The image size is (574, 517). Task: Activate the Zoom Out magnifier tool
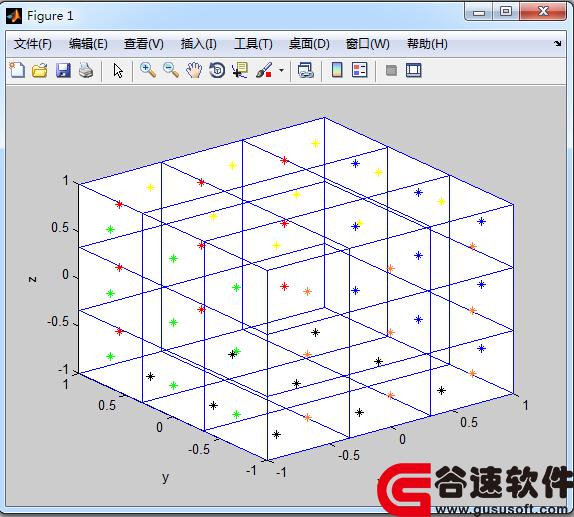pos(171,70)
